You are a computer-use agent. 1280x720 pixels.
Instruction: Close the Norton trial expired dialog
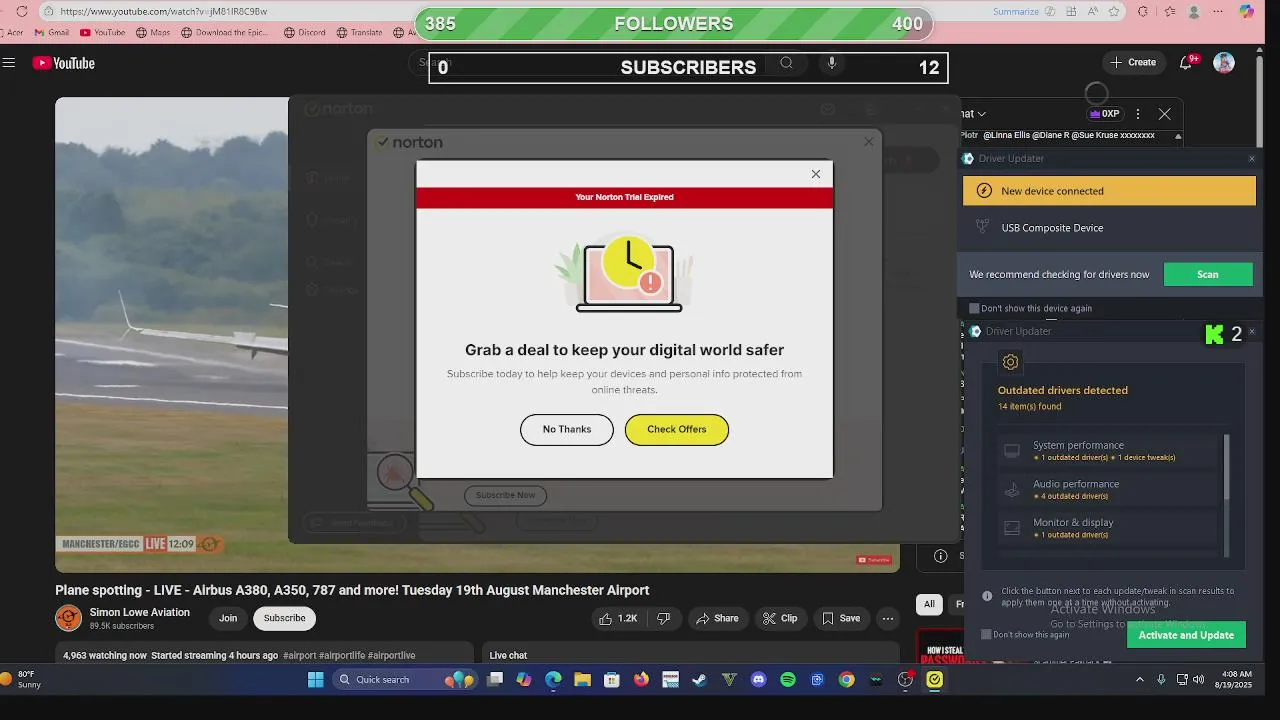(816, 174)
